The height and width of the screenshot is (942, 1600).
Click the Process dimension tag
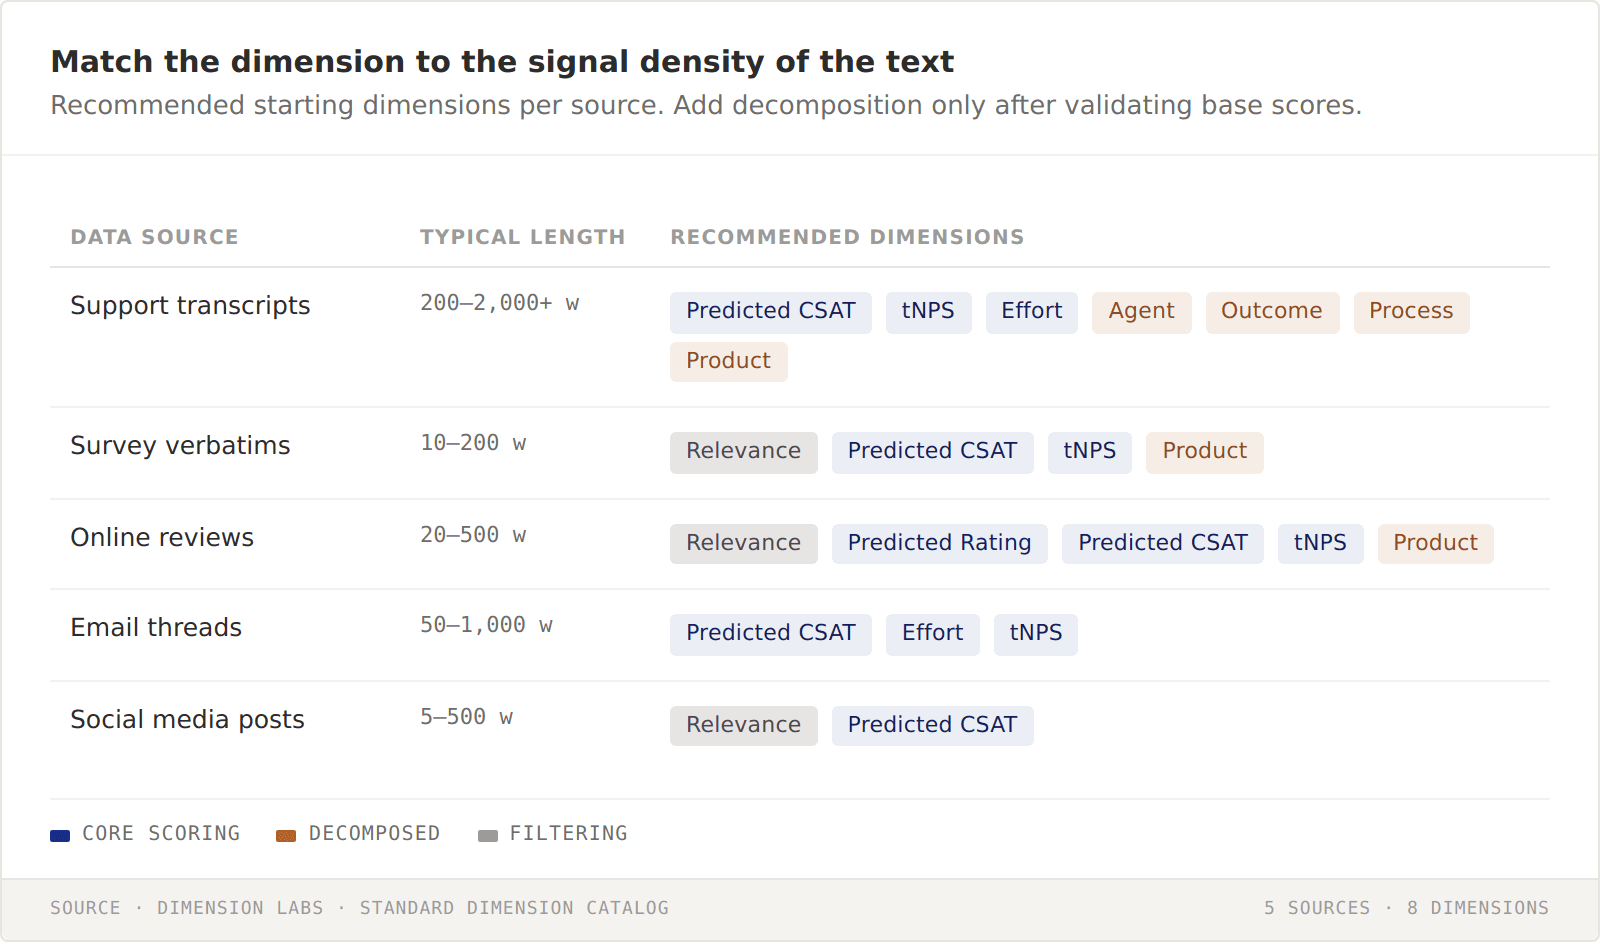pos(1411,312)
